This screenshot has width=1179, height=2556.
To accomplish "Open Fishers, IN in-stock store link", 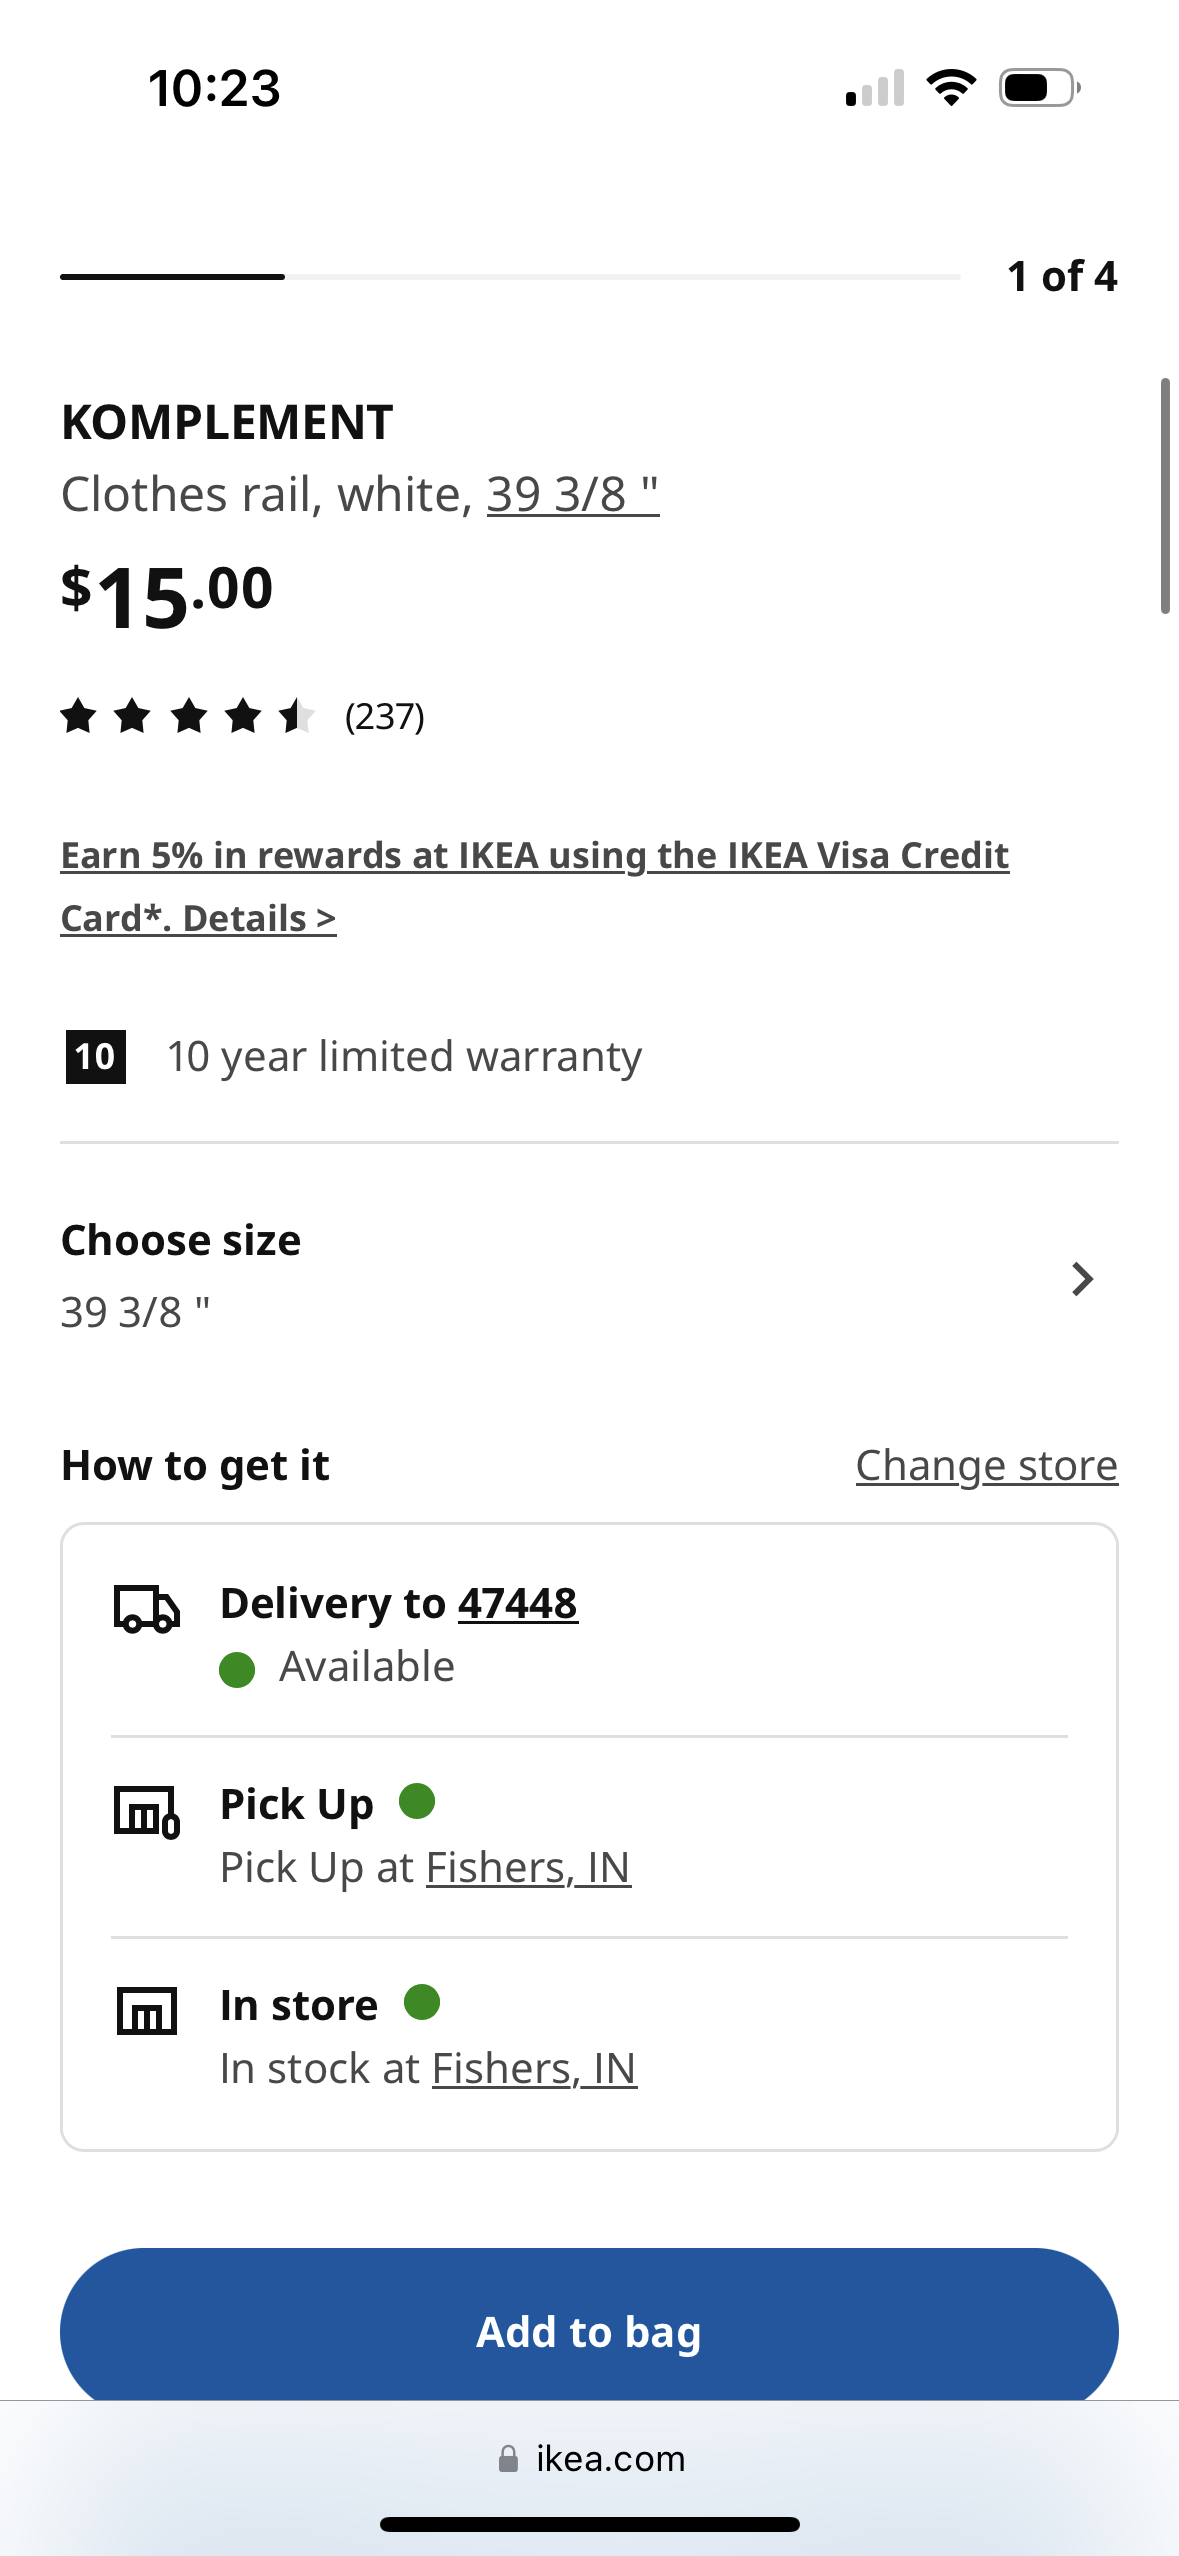I will tap(534, 2069).
